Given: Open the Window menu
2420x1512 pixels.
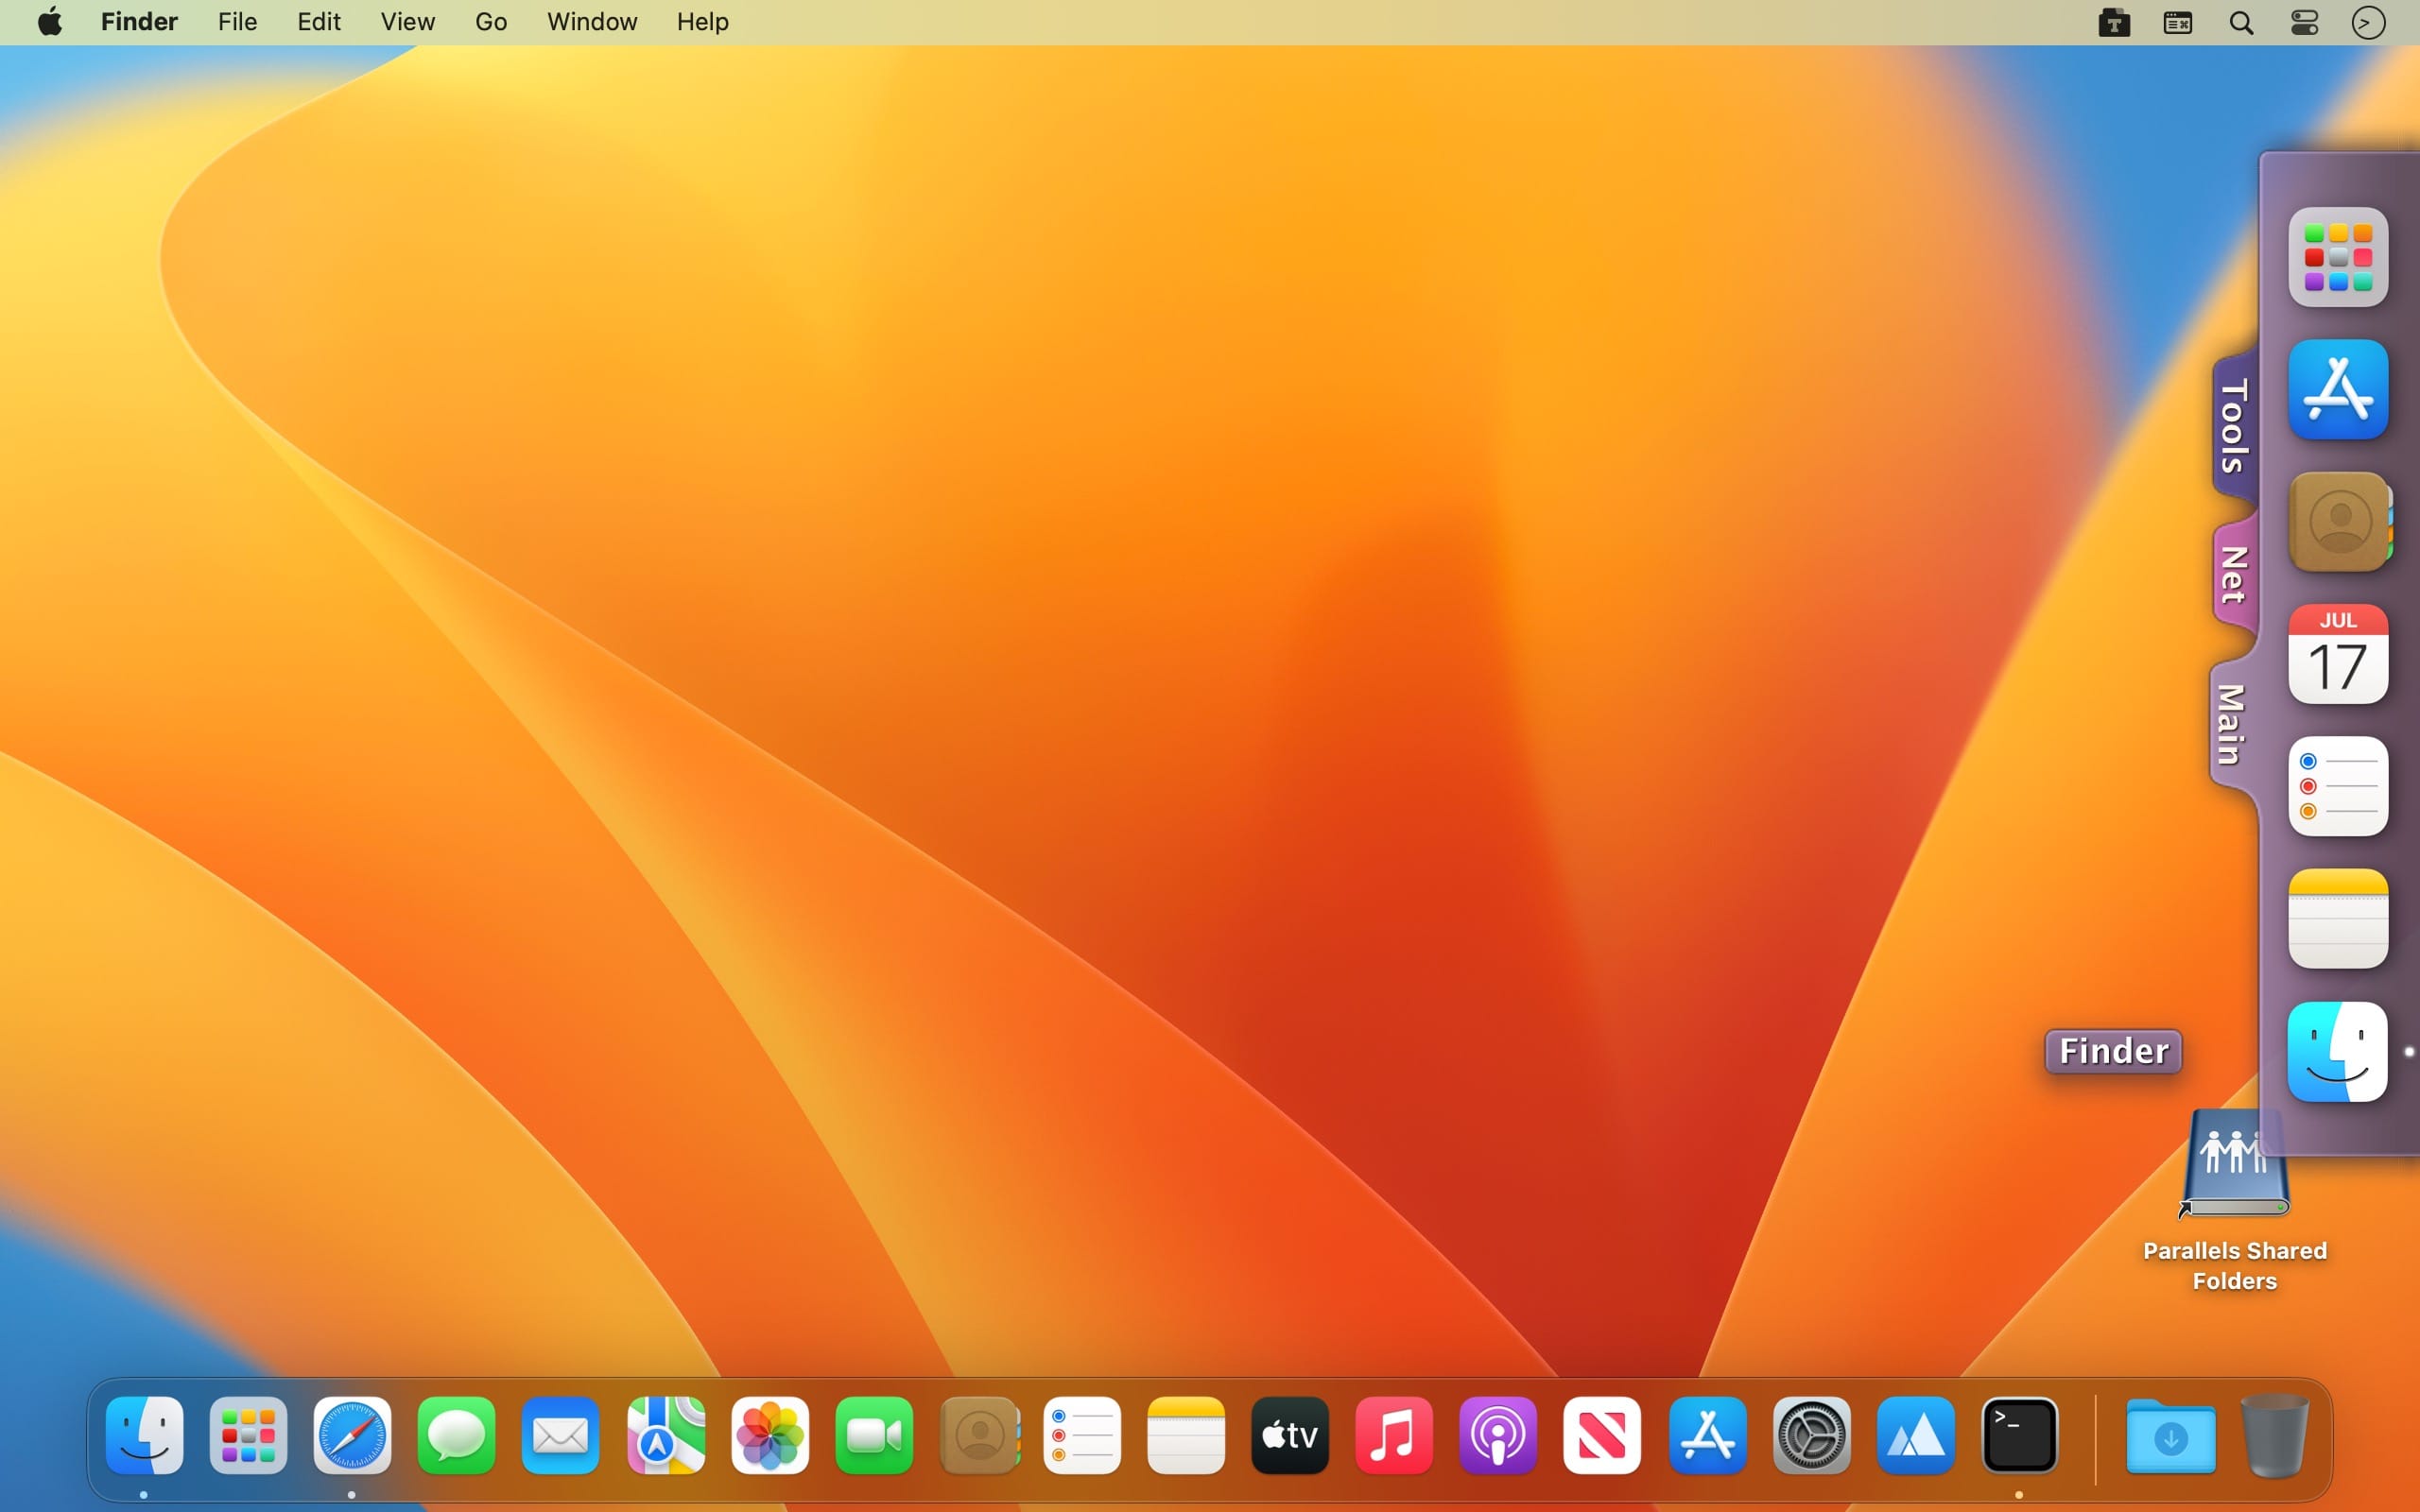Looking at the screenshot, I should click(x=592, y=21).
